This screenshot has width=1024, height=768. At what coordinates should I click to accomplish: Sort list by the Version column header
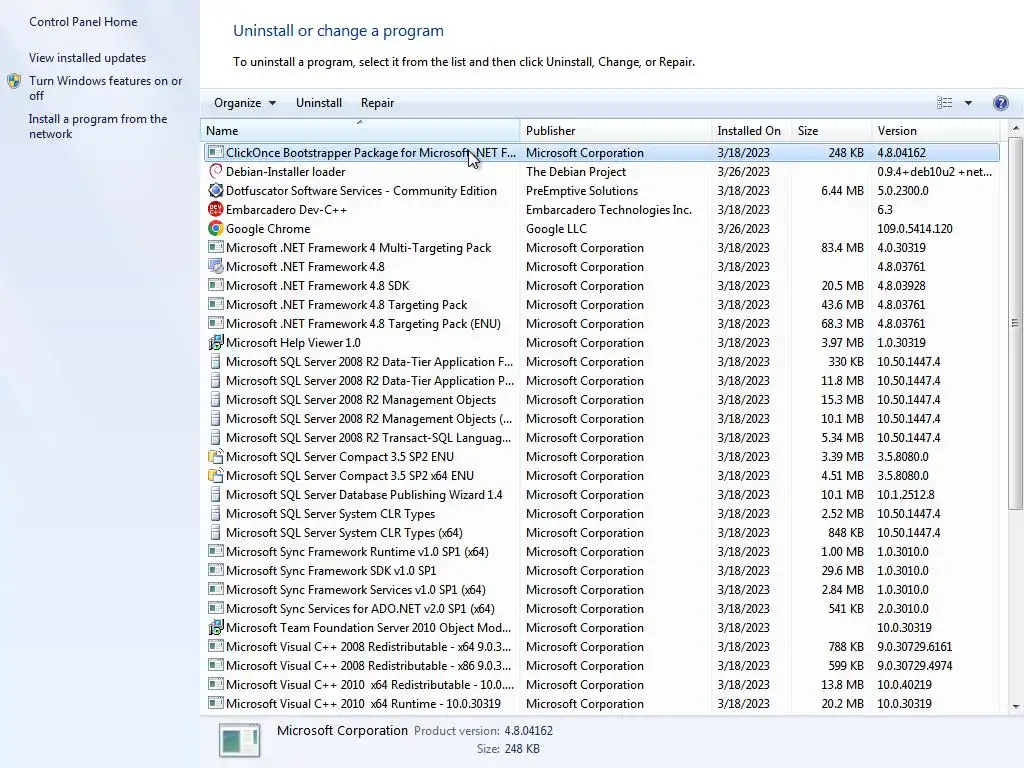(x=938, y=131)
